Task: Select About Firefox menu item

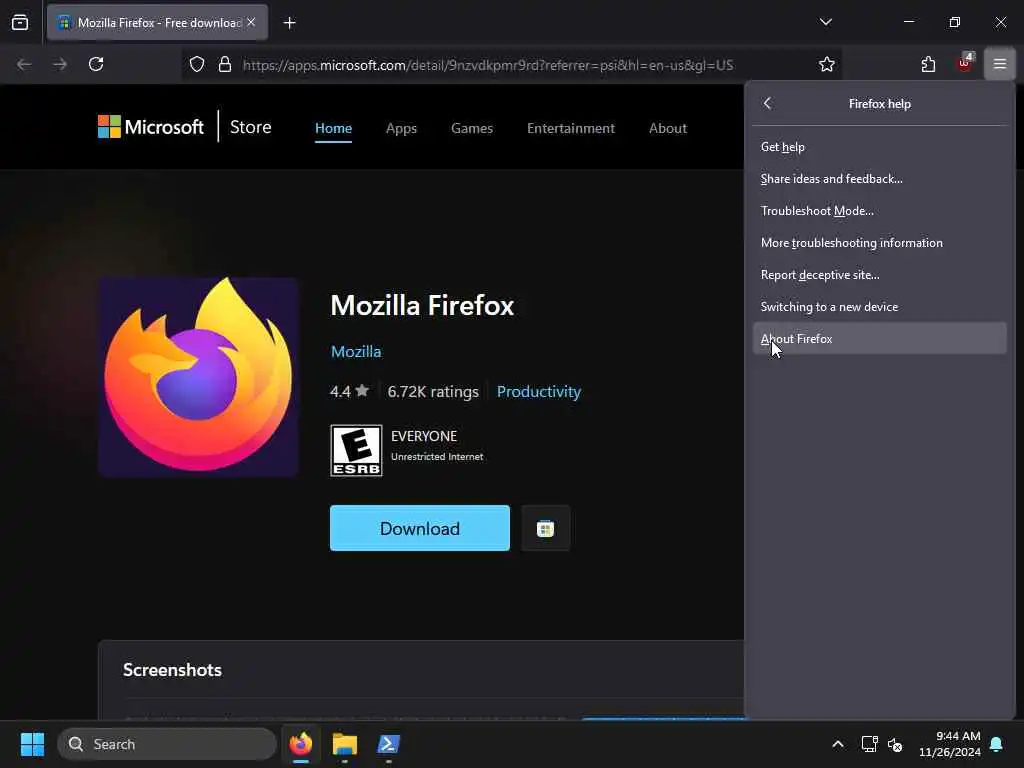Action: coord(879,338)
